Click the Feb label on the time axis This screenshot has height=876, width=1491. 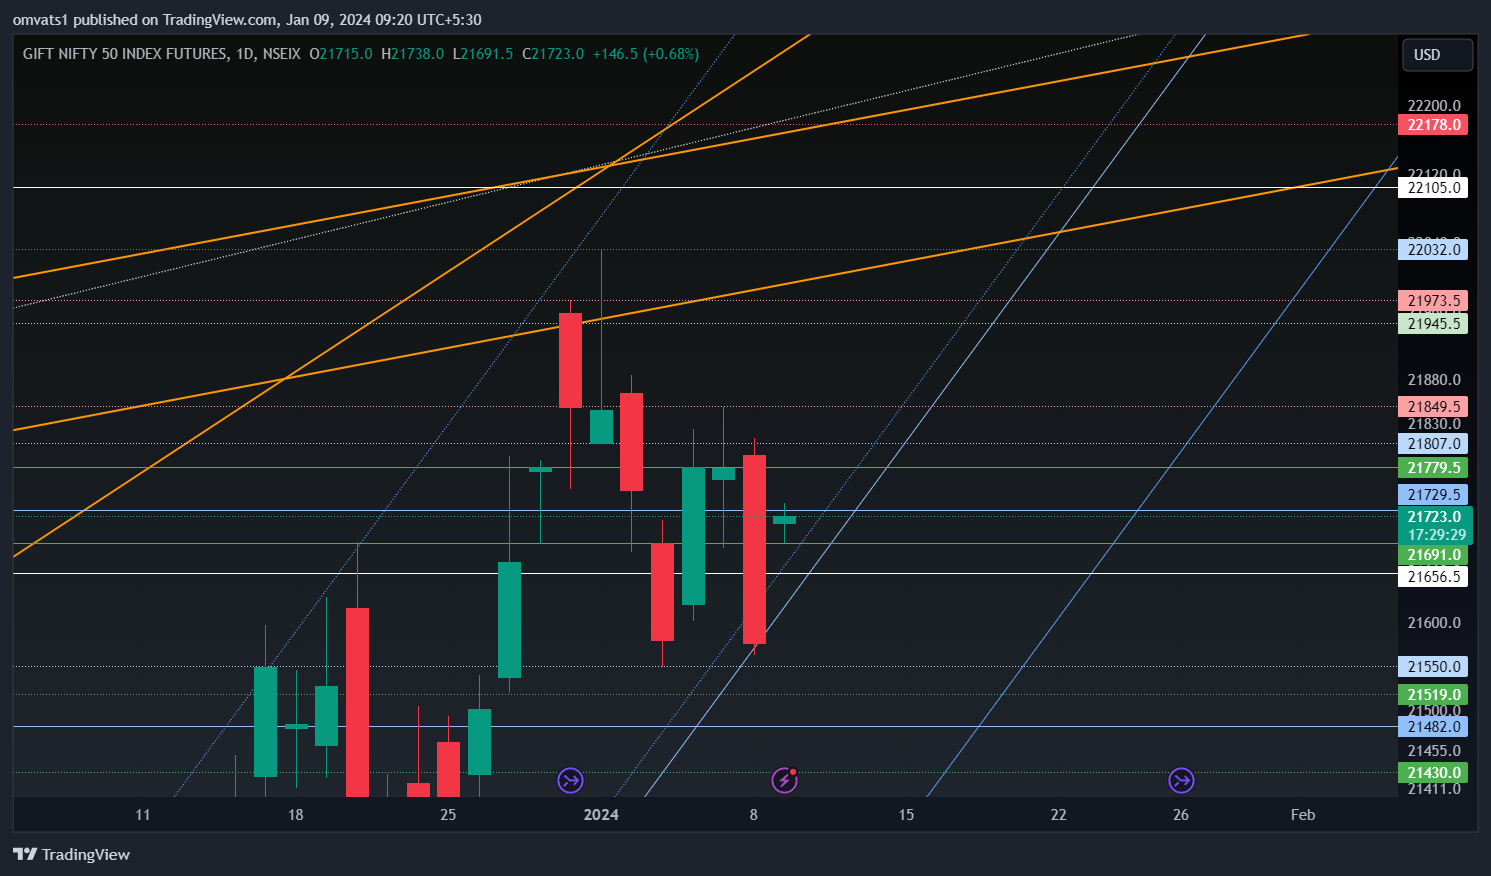click(x=1303, y=815)
